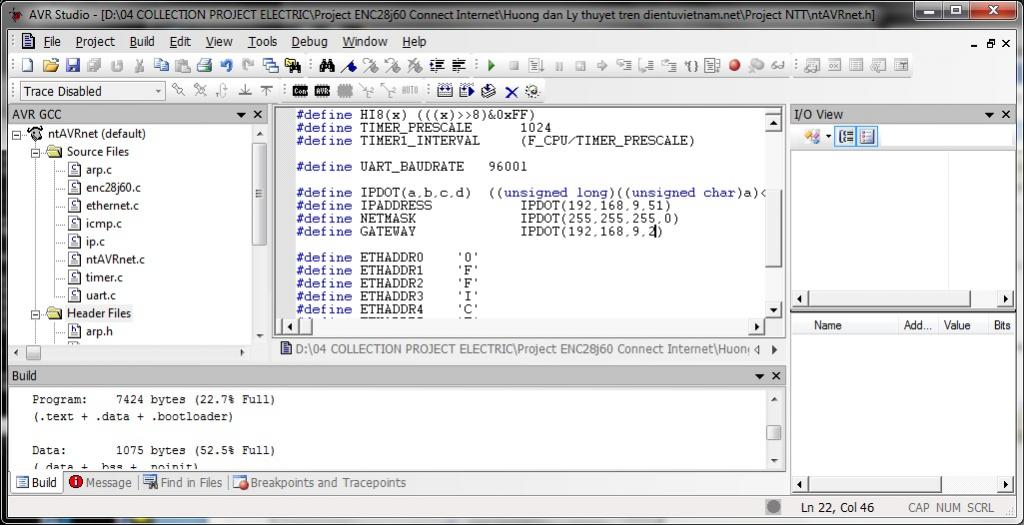Click the Build output vertical scrollbar
The height and width of the screenshot is (525, 1024).
773,432
